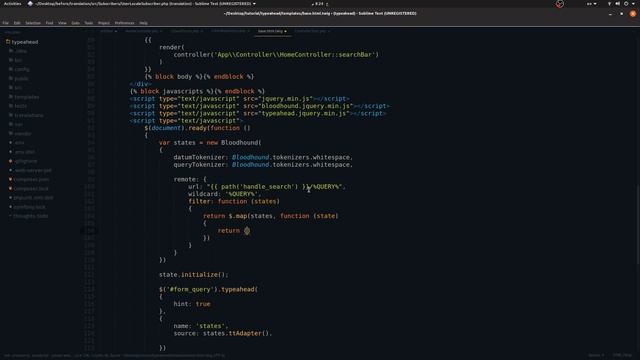This screenshot has width=640, height=360.
Task: Click the 'datumTokenizer' line
Action: click(263, 157)
